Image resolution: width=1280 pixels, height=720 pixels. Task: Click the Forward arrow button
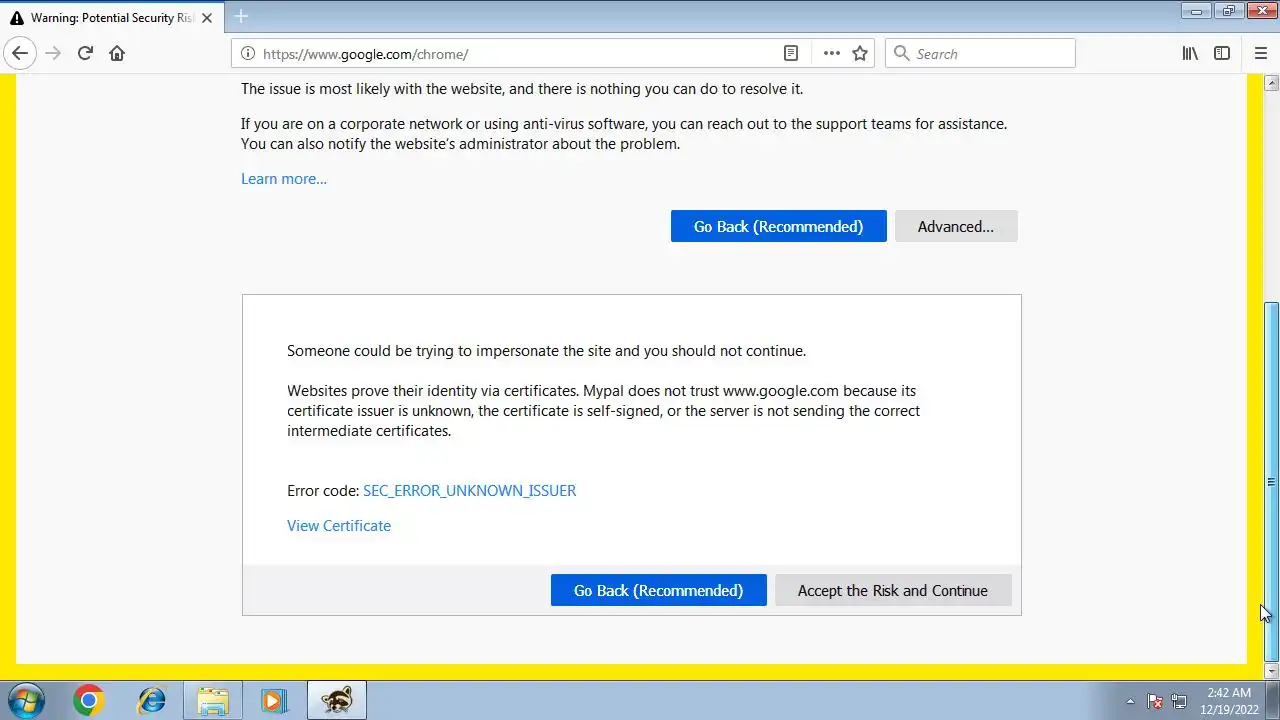coord(53,53)
